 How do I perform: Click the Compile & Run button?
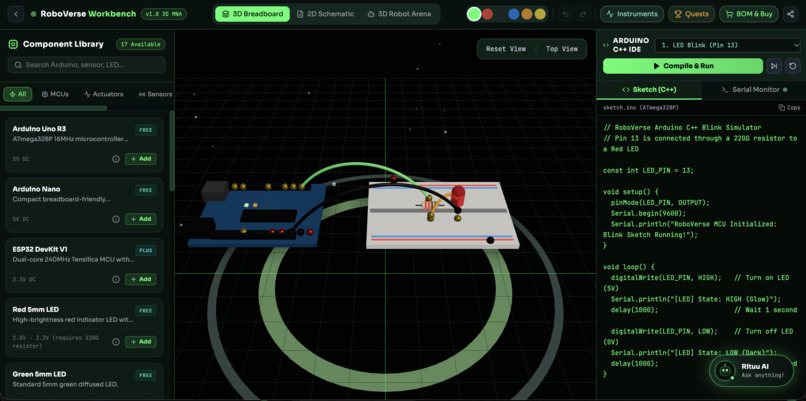pyautogui.click(x=683, y=66)
